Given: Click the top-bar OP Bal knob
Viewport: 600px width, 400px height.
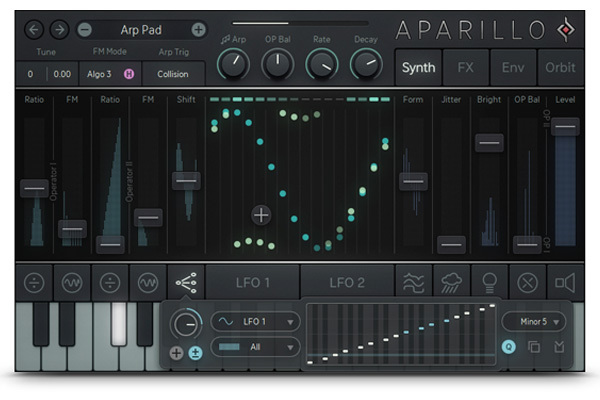Looking at the screenshot, I should tap(277, 64).
